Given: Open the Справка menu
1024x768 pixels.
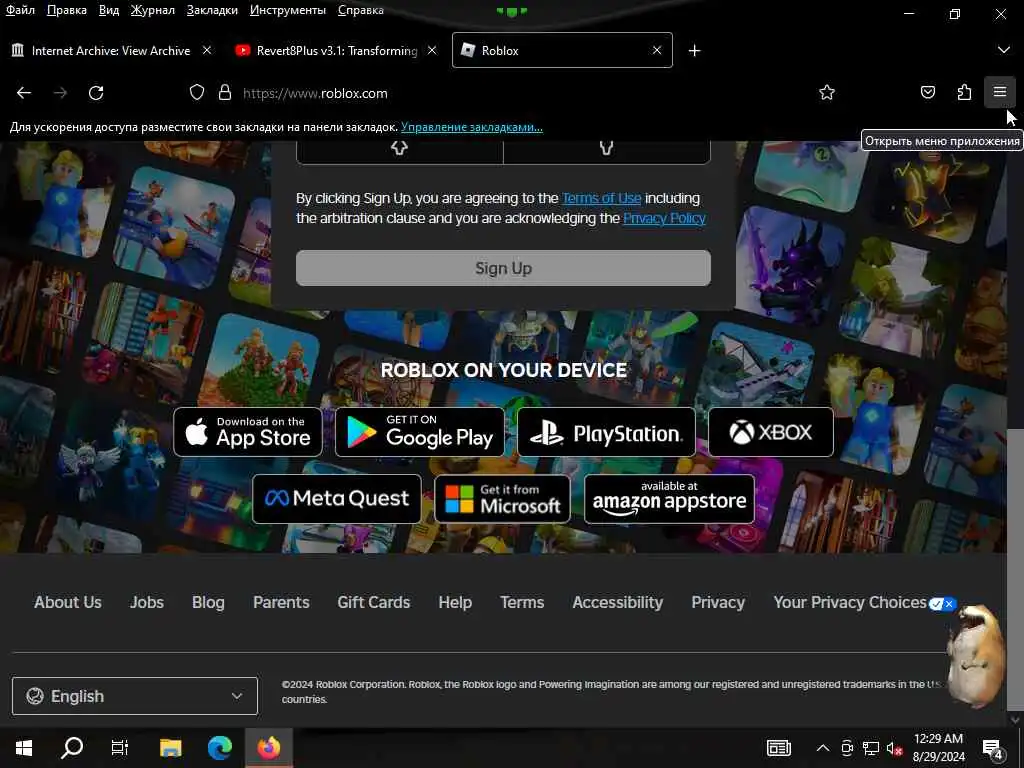Looking at the screenshot, I should tap(360, 10).
